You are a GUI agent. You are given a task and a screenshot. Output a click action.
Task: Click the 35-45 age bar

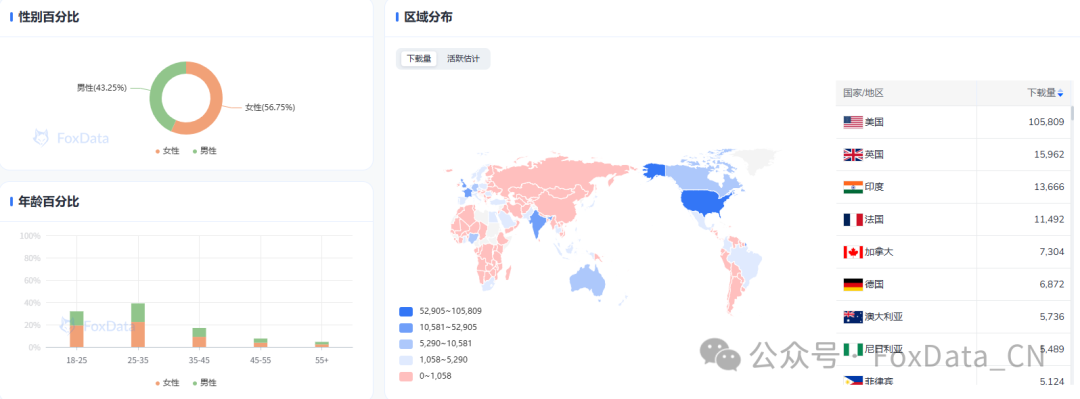pos(199,338)
